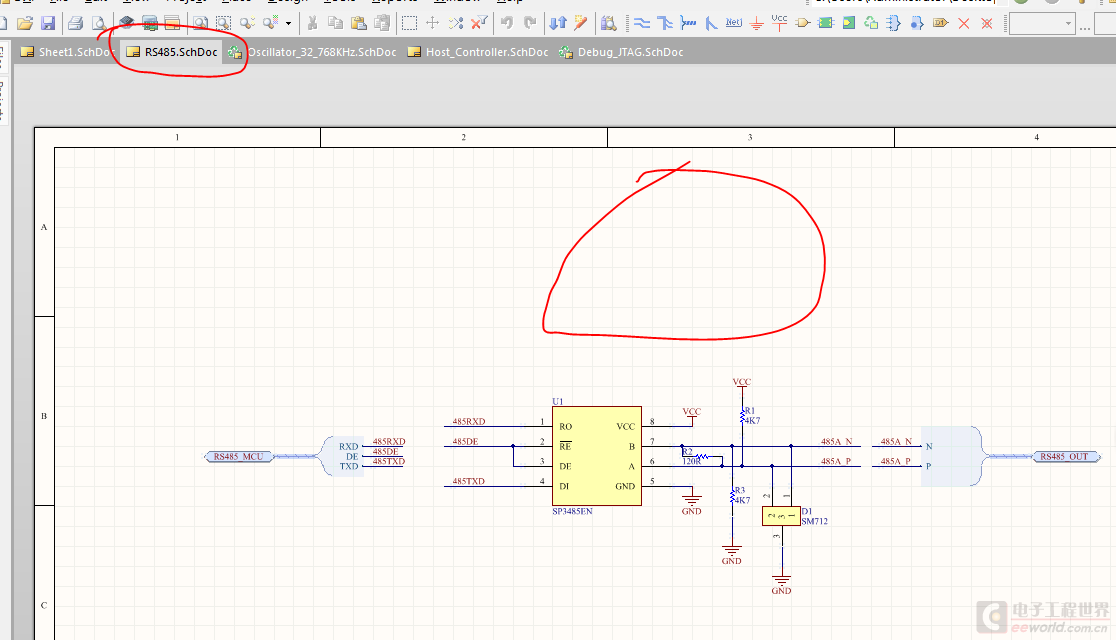This screenshot has height=640, width=1116.
Task: Select the Place Net Label tool
Action: (x=734, y=23)
